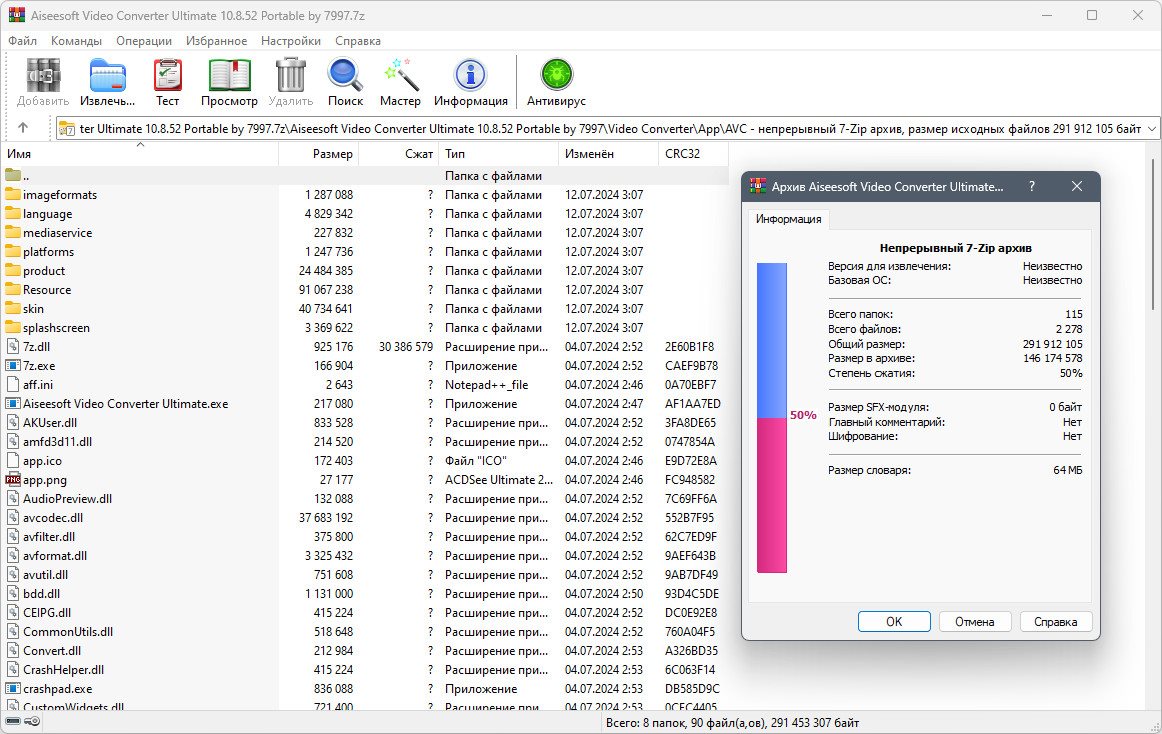Run the Антивирус (Virus scan) icon

click(556, 78)
